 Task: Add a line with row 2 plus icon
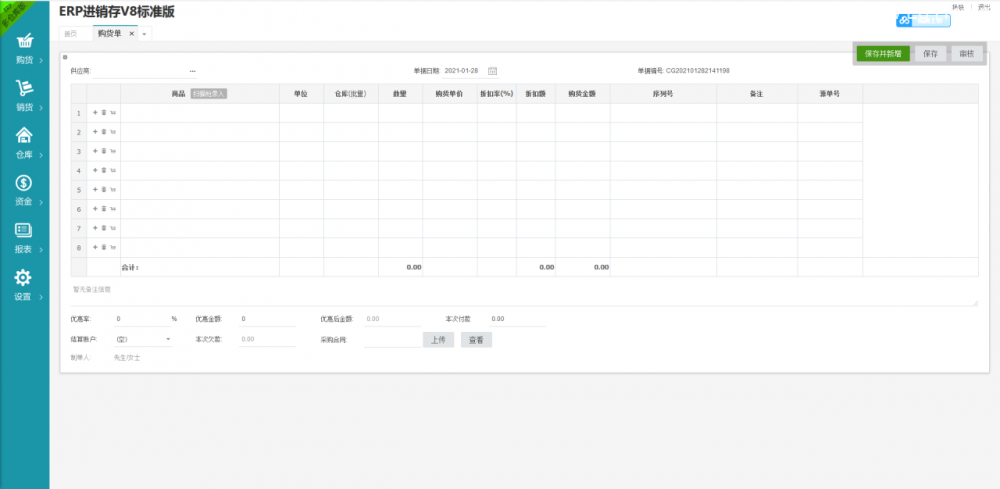pyautogui.click(x=95, y=132)
